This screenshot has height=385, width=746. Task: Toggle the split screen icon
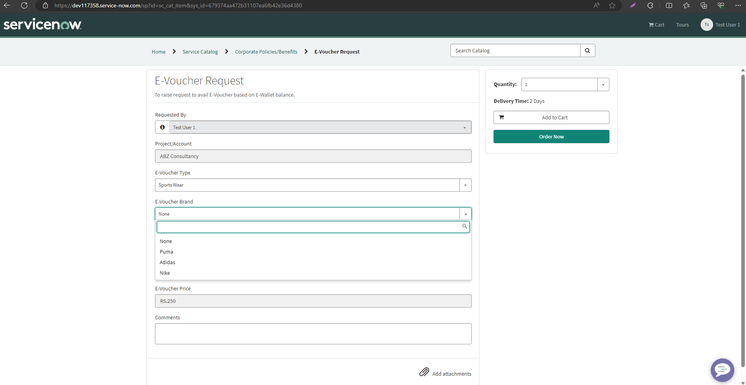669,6
